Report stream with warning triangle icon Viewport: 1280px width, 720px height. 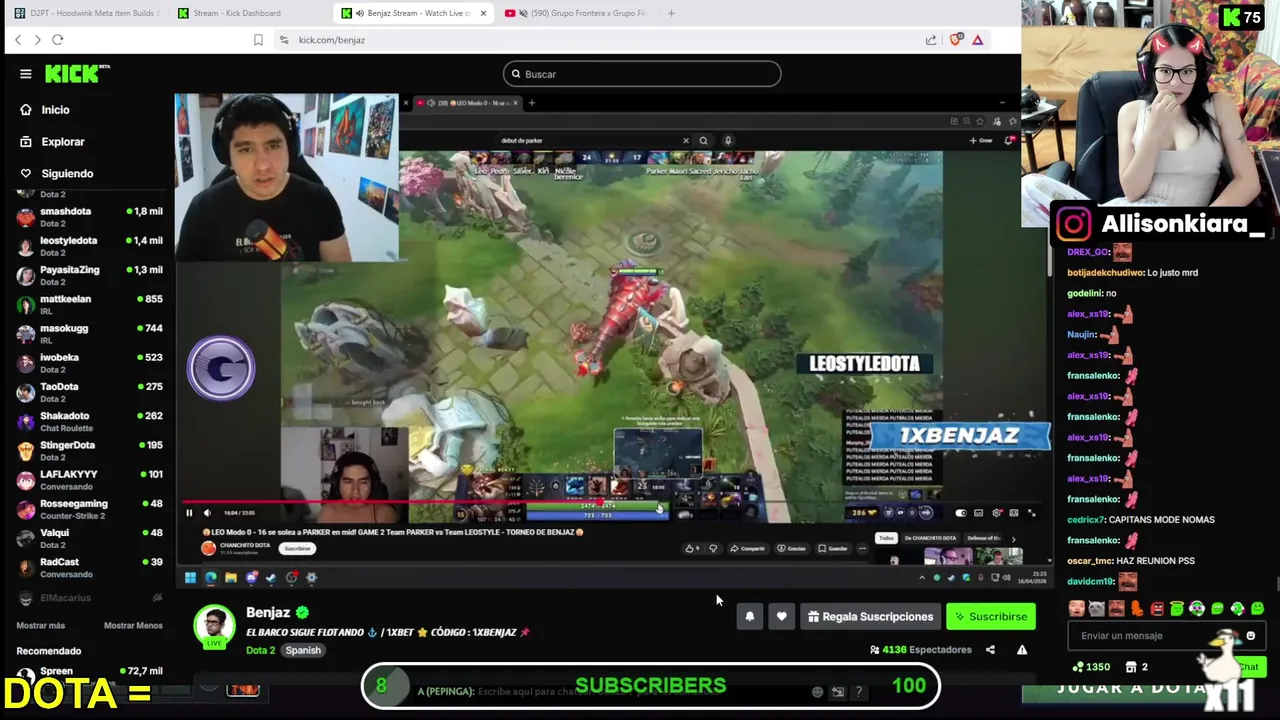(1022, 650)
